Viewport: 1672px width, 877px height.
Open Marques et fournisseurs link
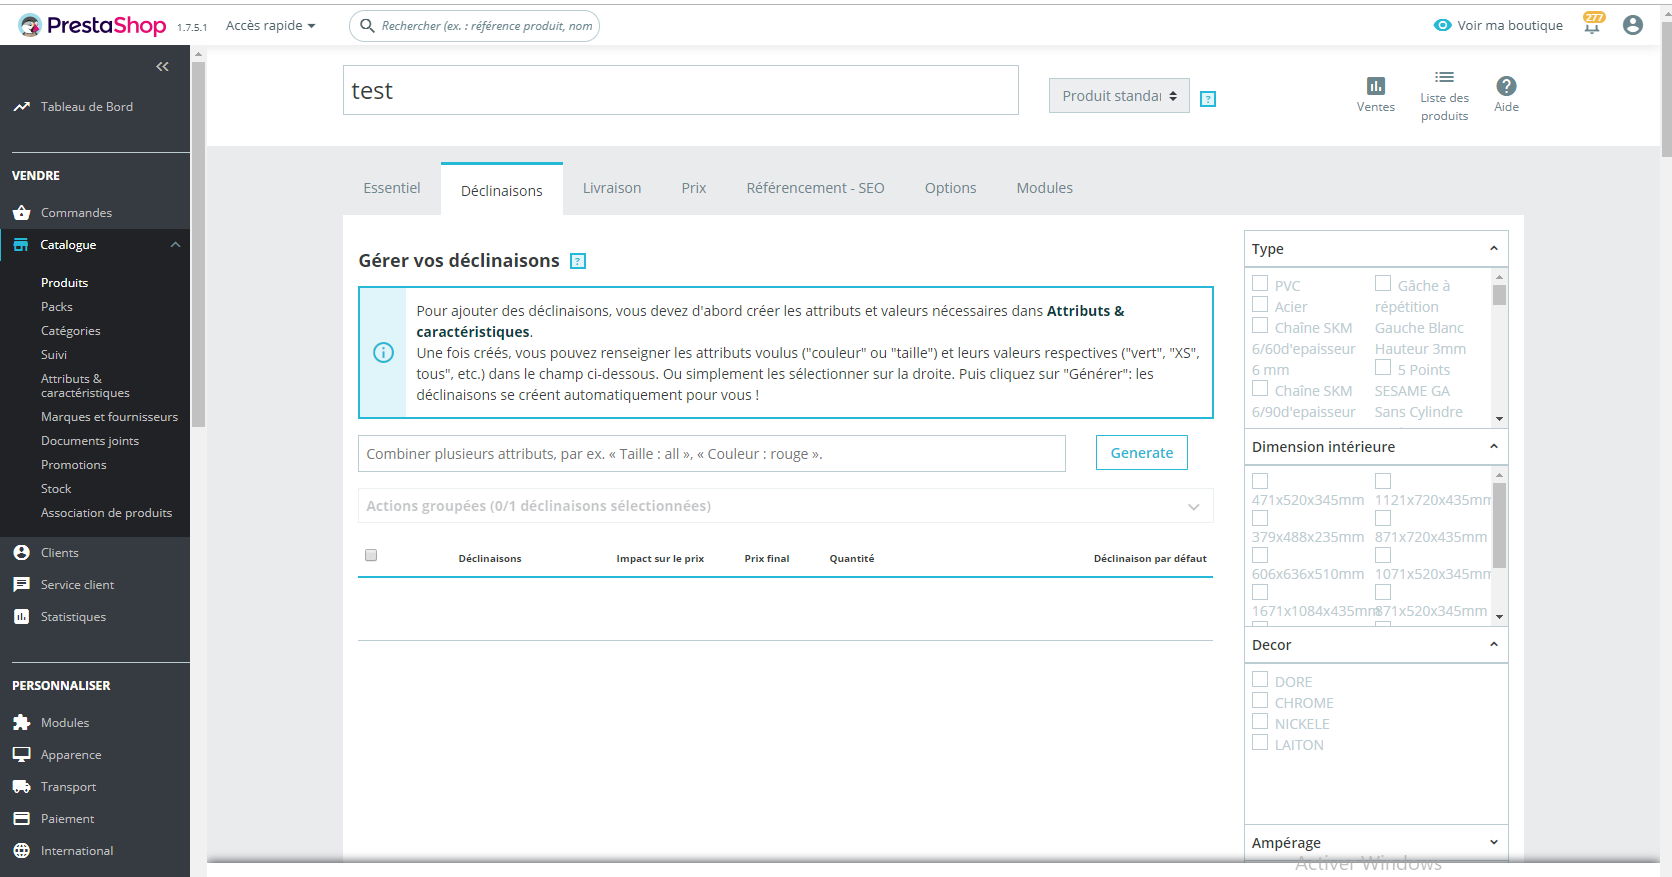tap(109, 417)
